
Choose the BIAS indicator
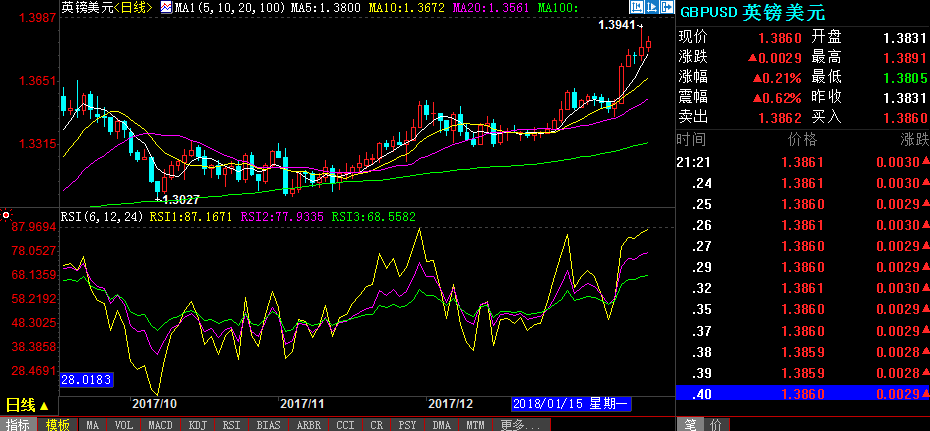pos(268,425)
